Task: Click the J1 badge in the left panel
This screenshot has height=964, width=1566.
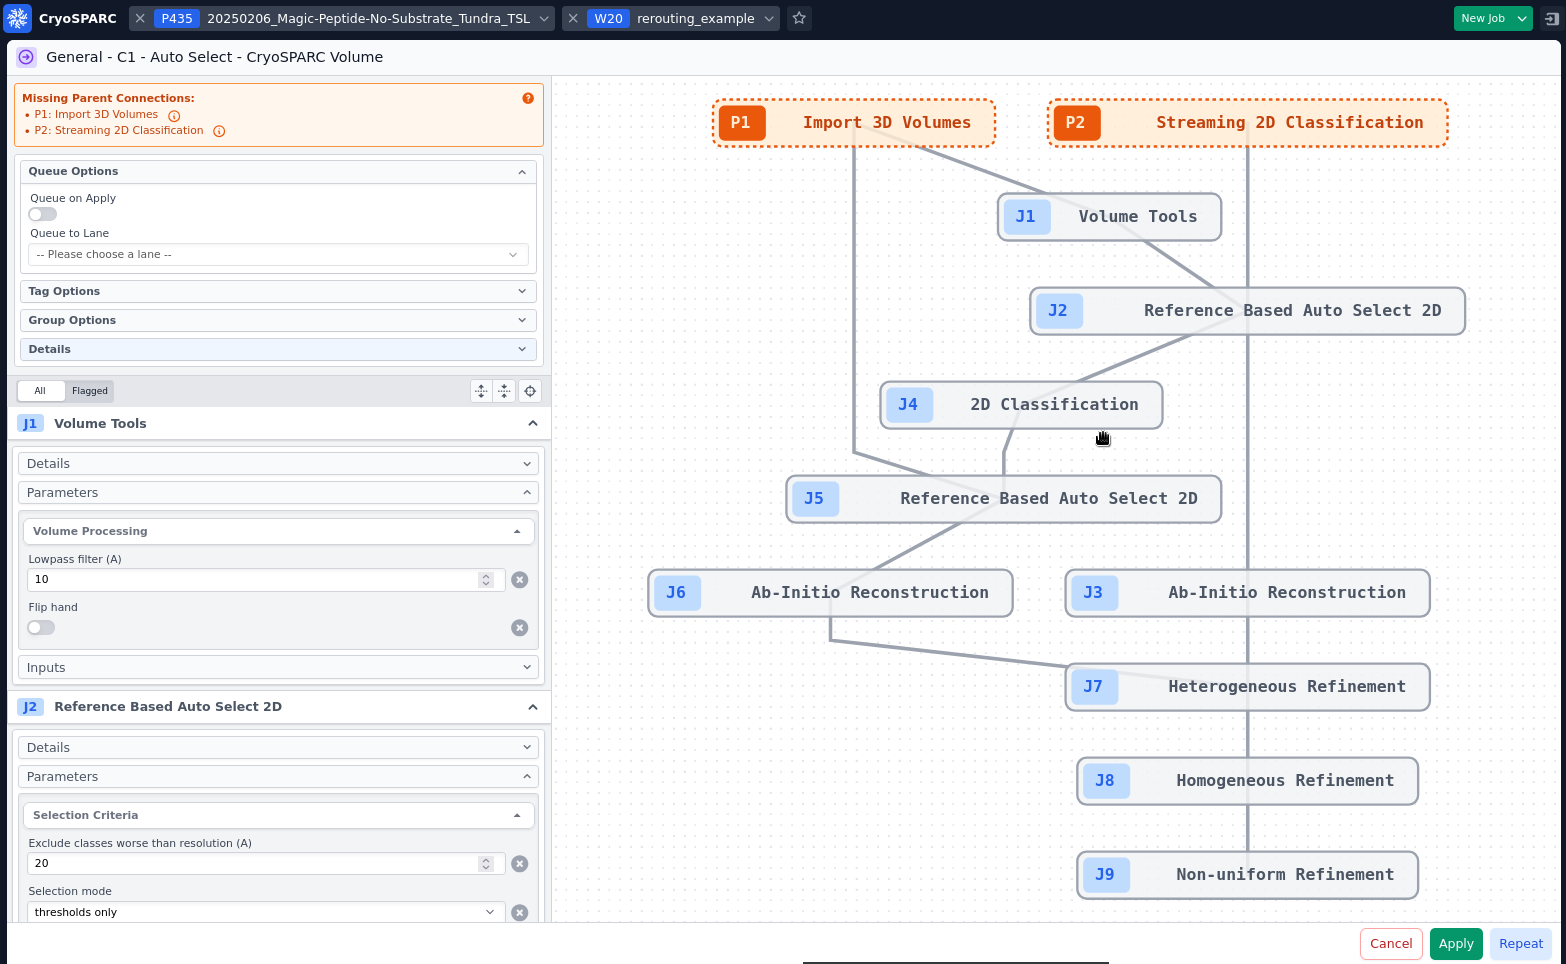Action: pos(30,424)
